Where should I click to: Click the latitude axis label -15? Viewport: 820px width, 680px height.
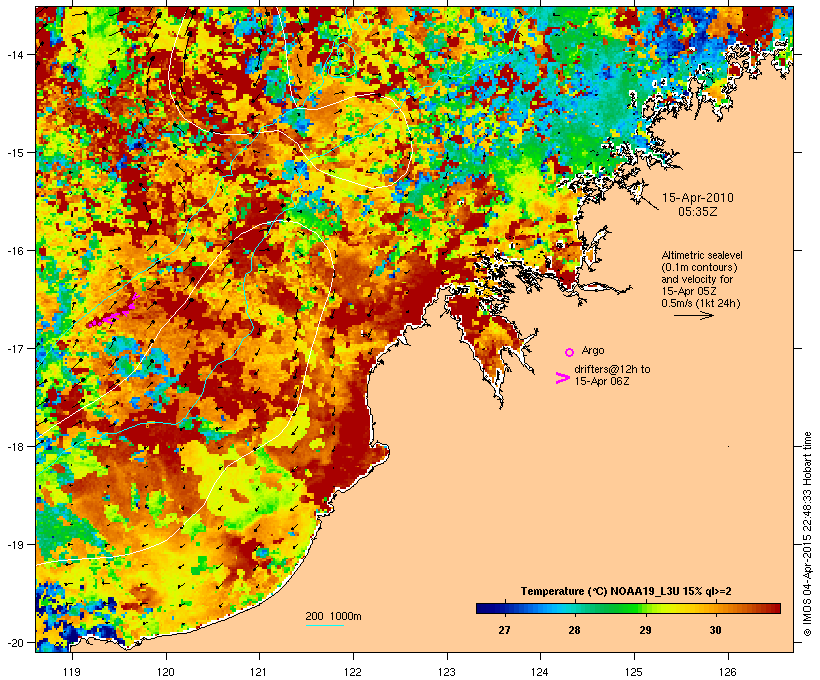tap(14, 153)
